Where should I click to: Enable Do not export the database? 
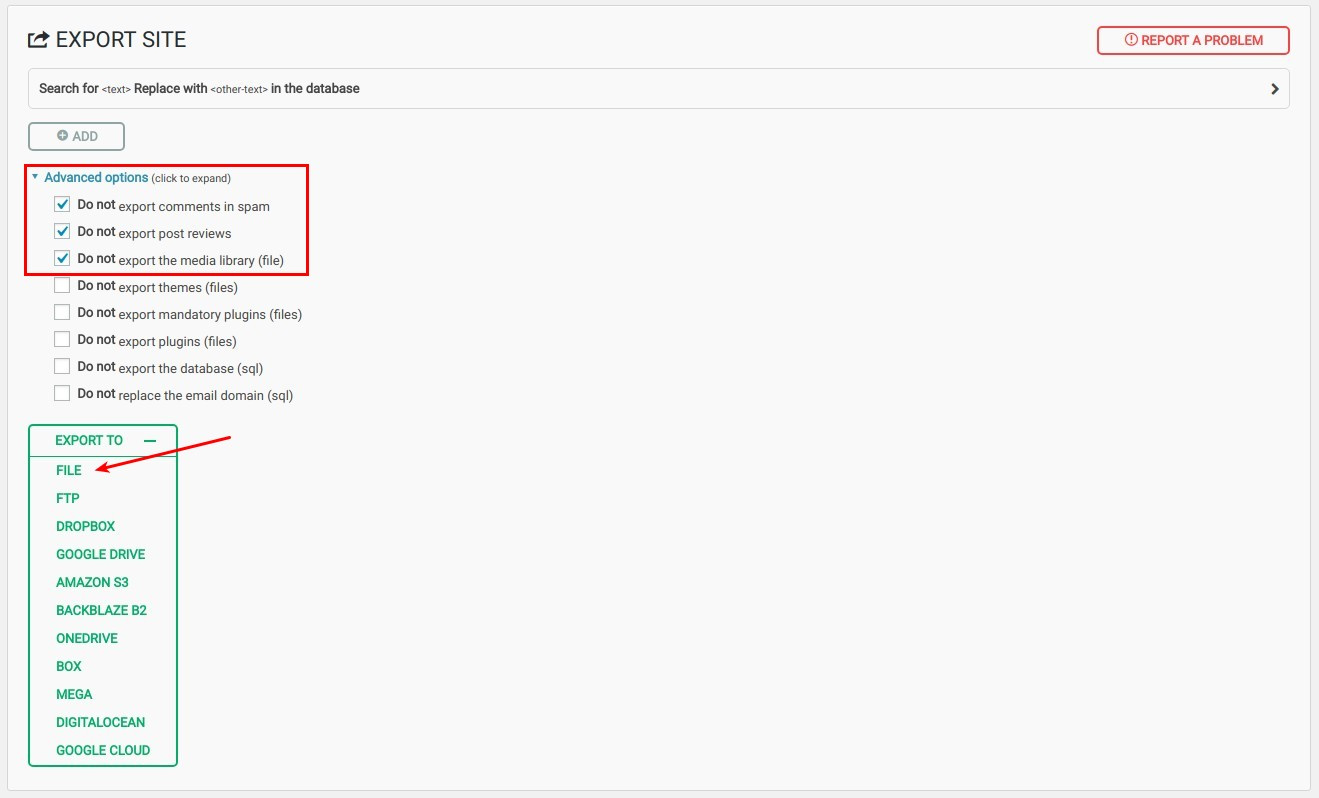click(x=62, y=367)
